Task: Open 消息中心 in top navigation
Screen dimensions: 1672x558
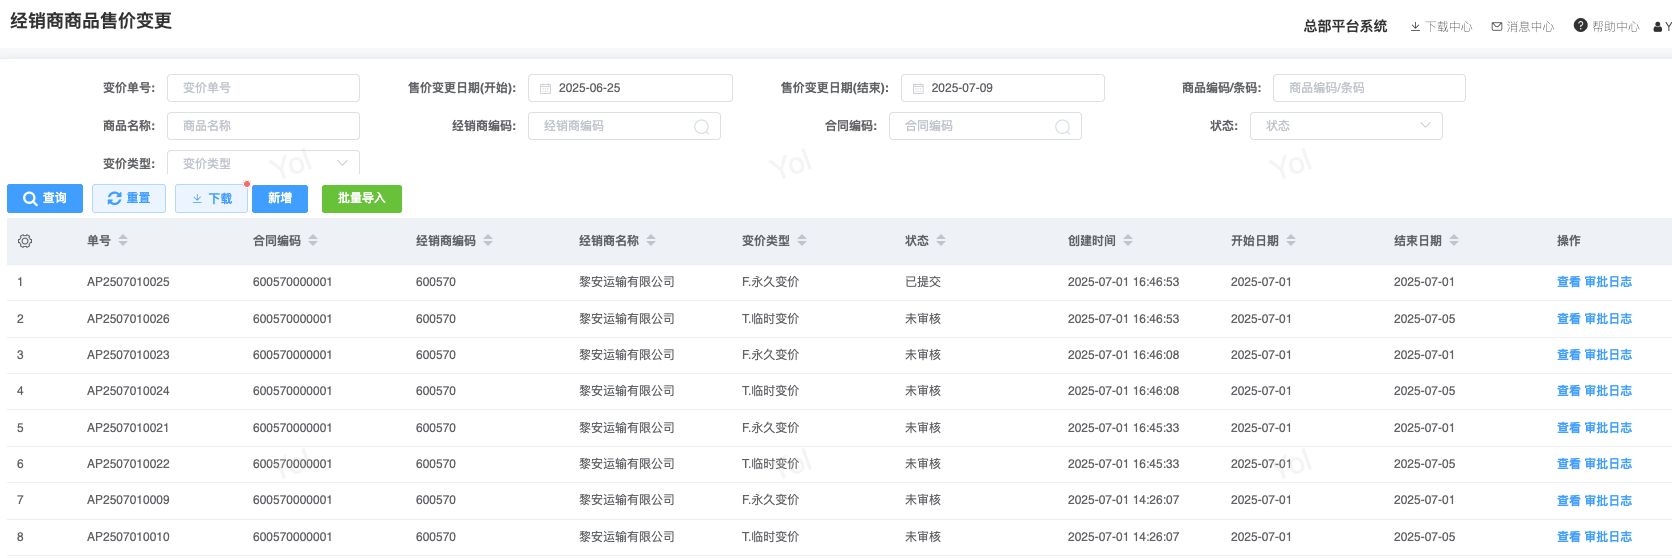Action: (x=1522, y=27)
